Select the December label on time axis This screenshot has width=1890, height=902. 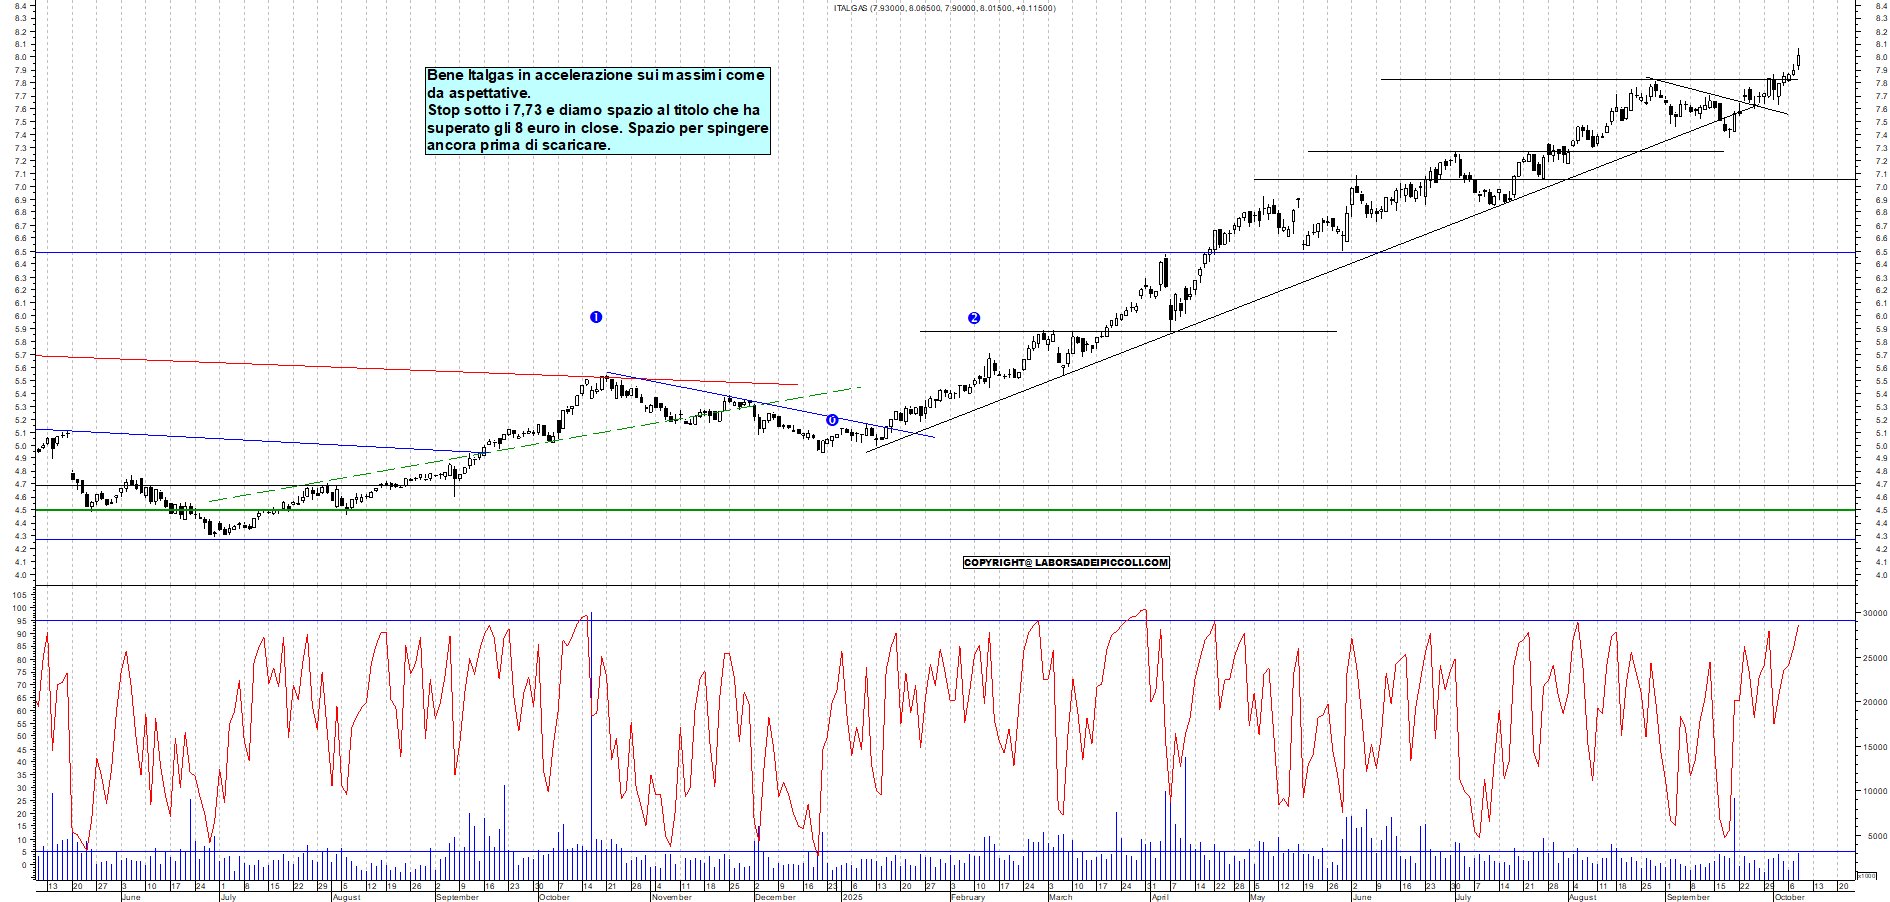(x=775, y=897)
